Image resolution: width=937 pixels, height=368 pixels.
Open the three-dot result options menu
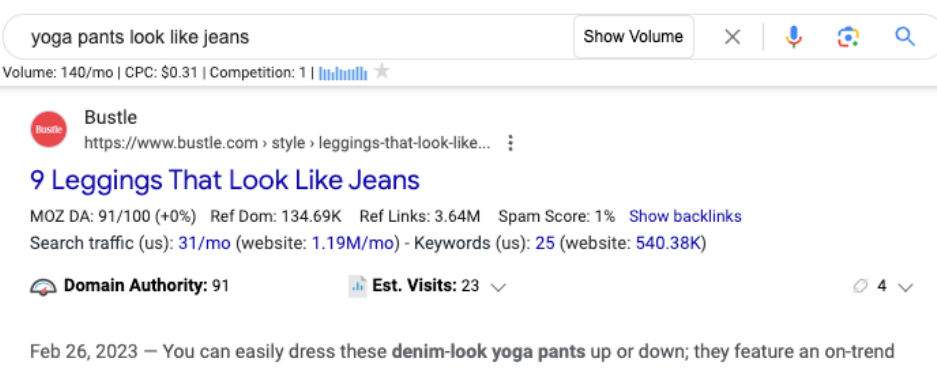(510, 143)
